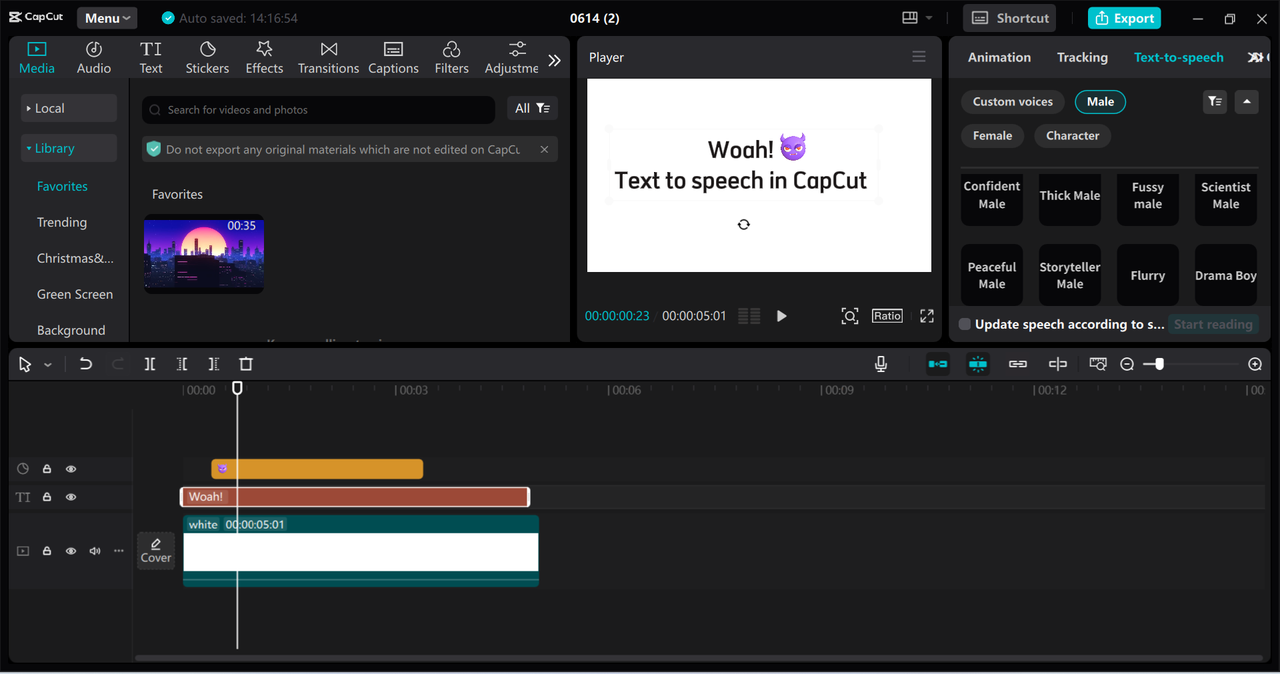Switch to the Tracking tab
Screen dimensions: 1280x674
(1082, 57)
